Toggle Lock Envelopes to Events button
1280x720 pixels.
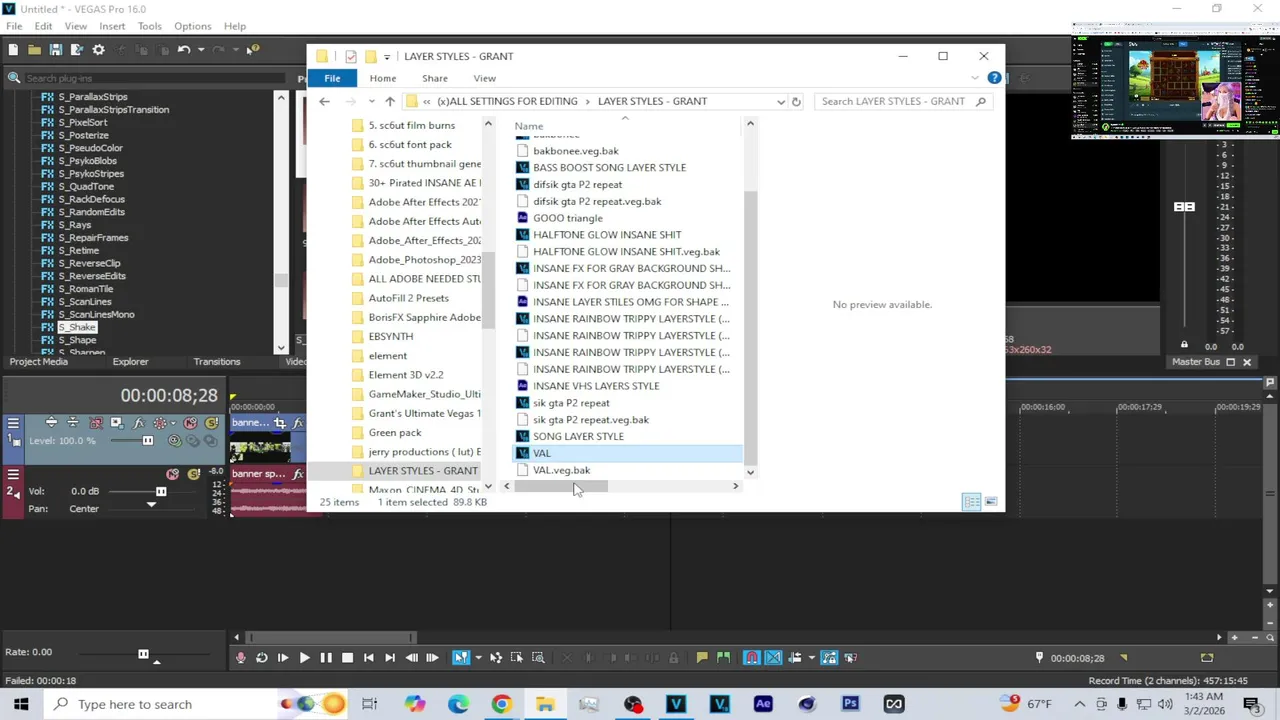point(828,657)
